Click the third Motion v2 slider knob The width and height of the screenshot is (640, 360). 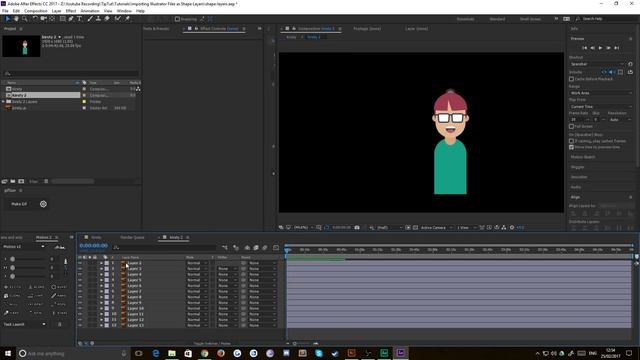click(x=13, y=276)
